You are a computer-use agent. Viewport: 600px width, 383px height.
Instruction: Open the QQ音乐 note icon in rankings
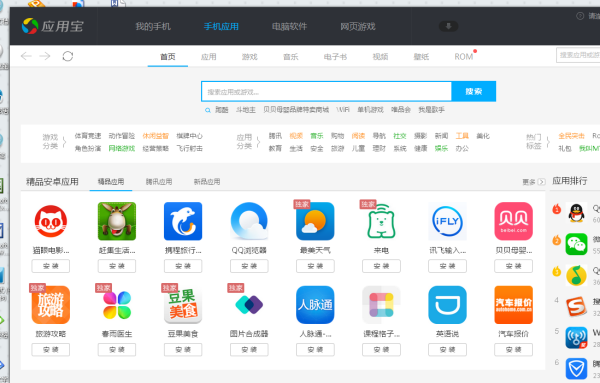click(576, 275)
